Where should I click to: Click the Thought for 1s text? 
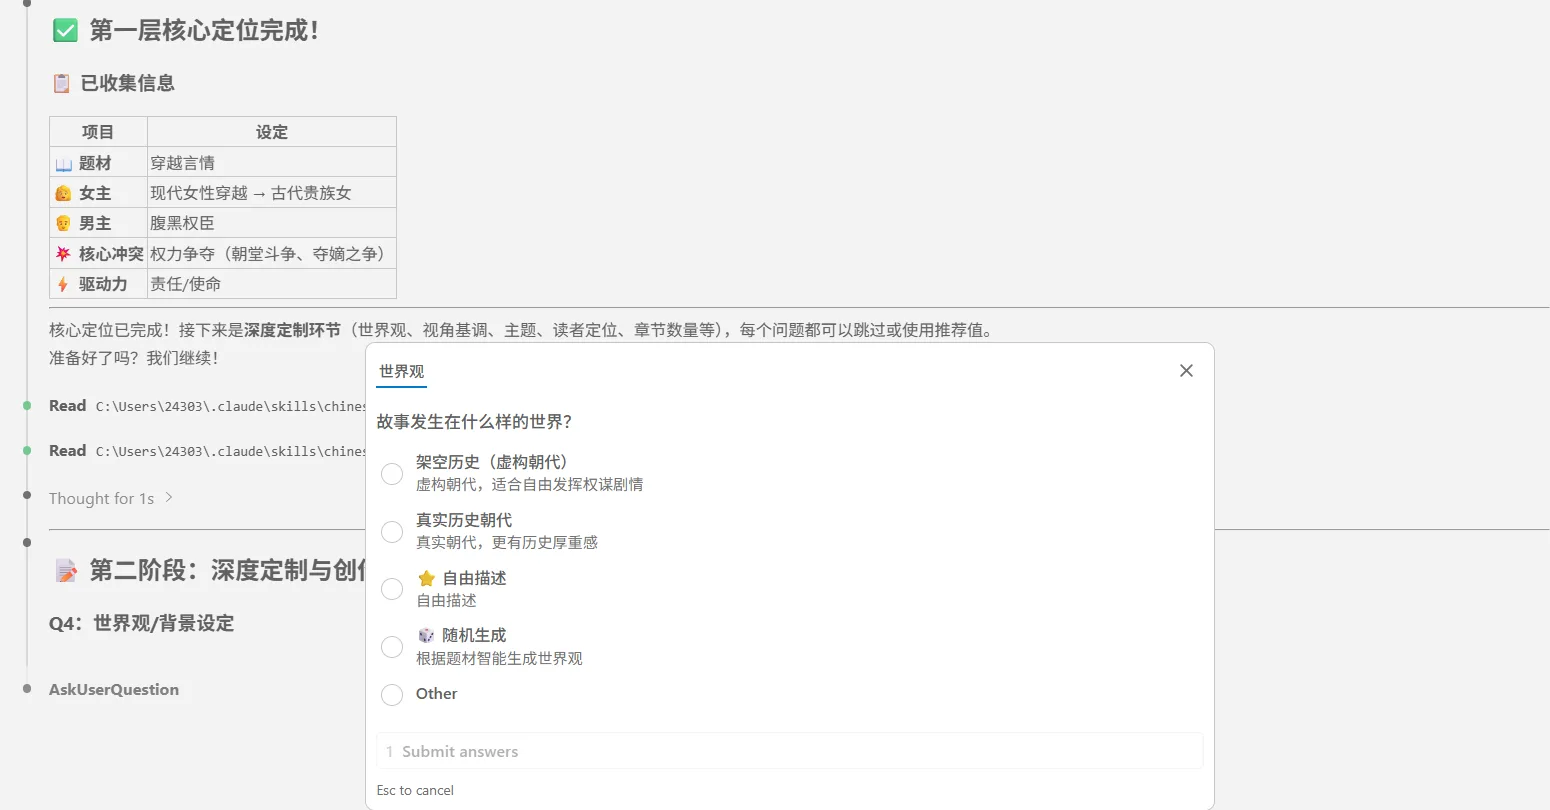point(101,498)
